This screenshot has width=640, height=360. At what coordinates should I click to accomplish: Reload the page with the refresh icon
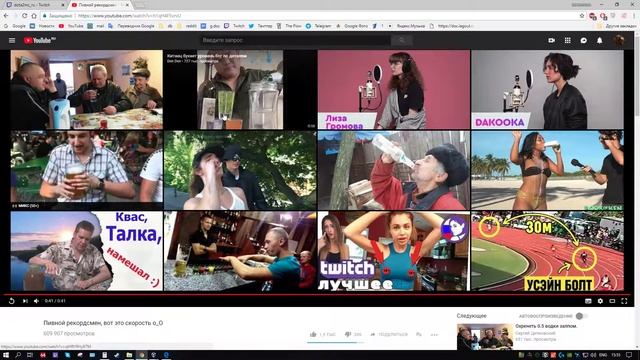pyautogui.click(x=24, y=16)
